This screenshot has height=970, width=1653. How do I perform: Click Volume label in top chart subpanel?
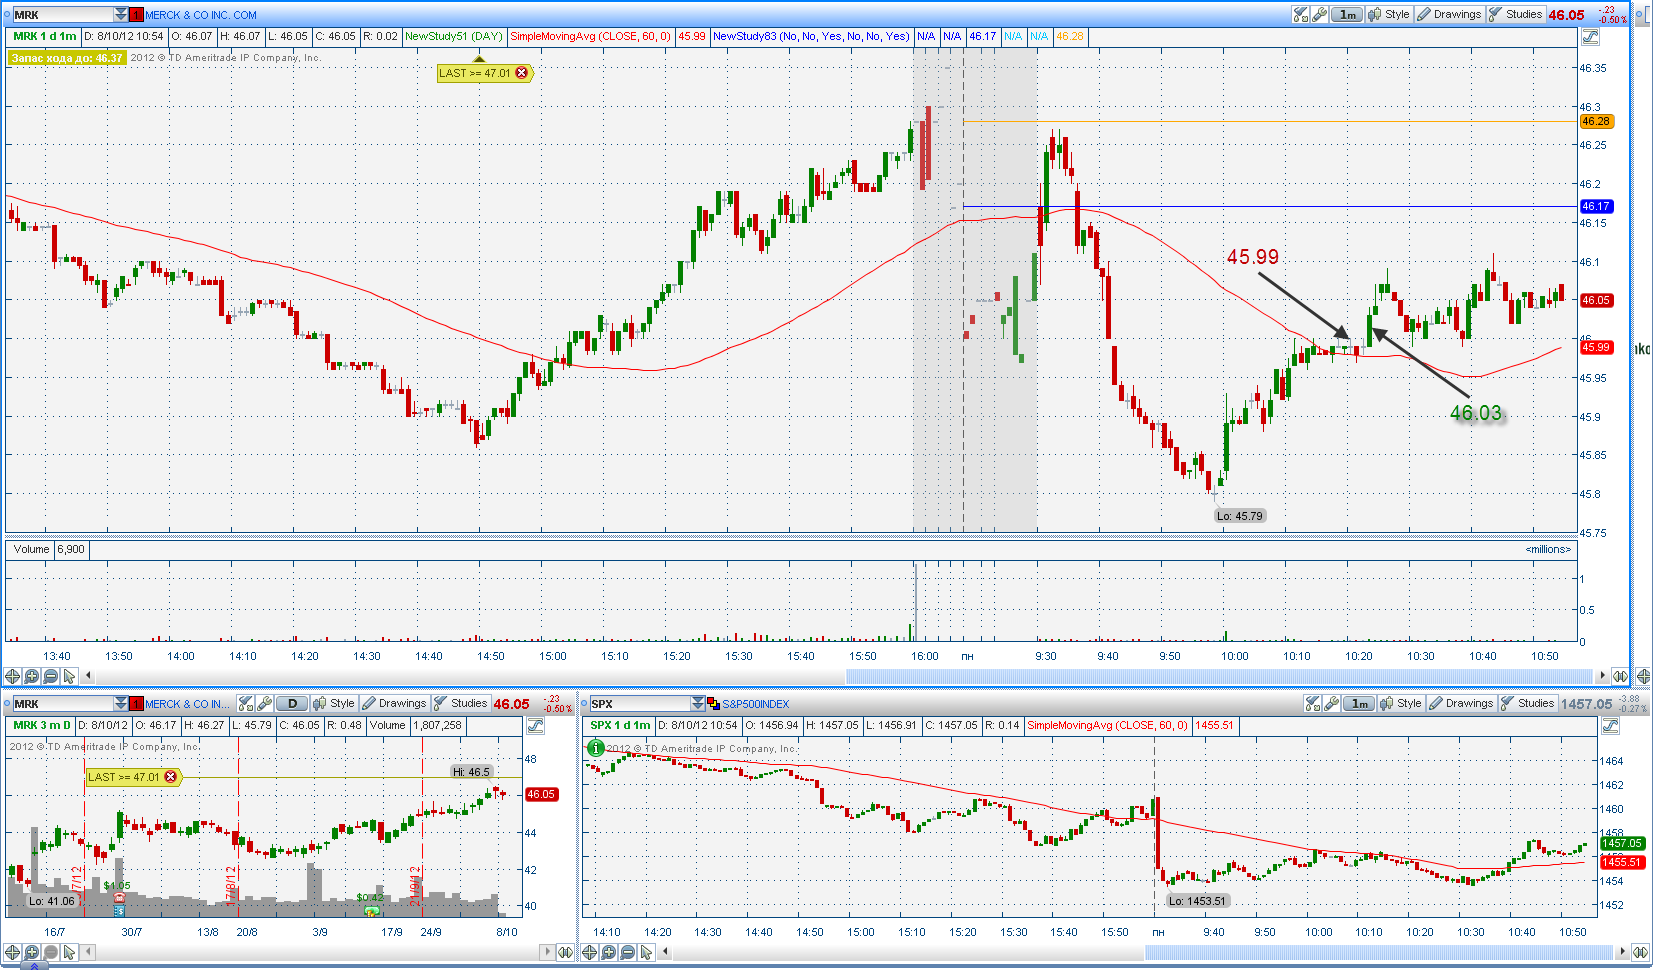click(x=31, y=549)
